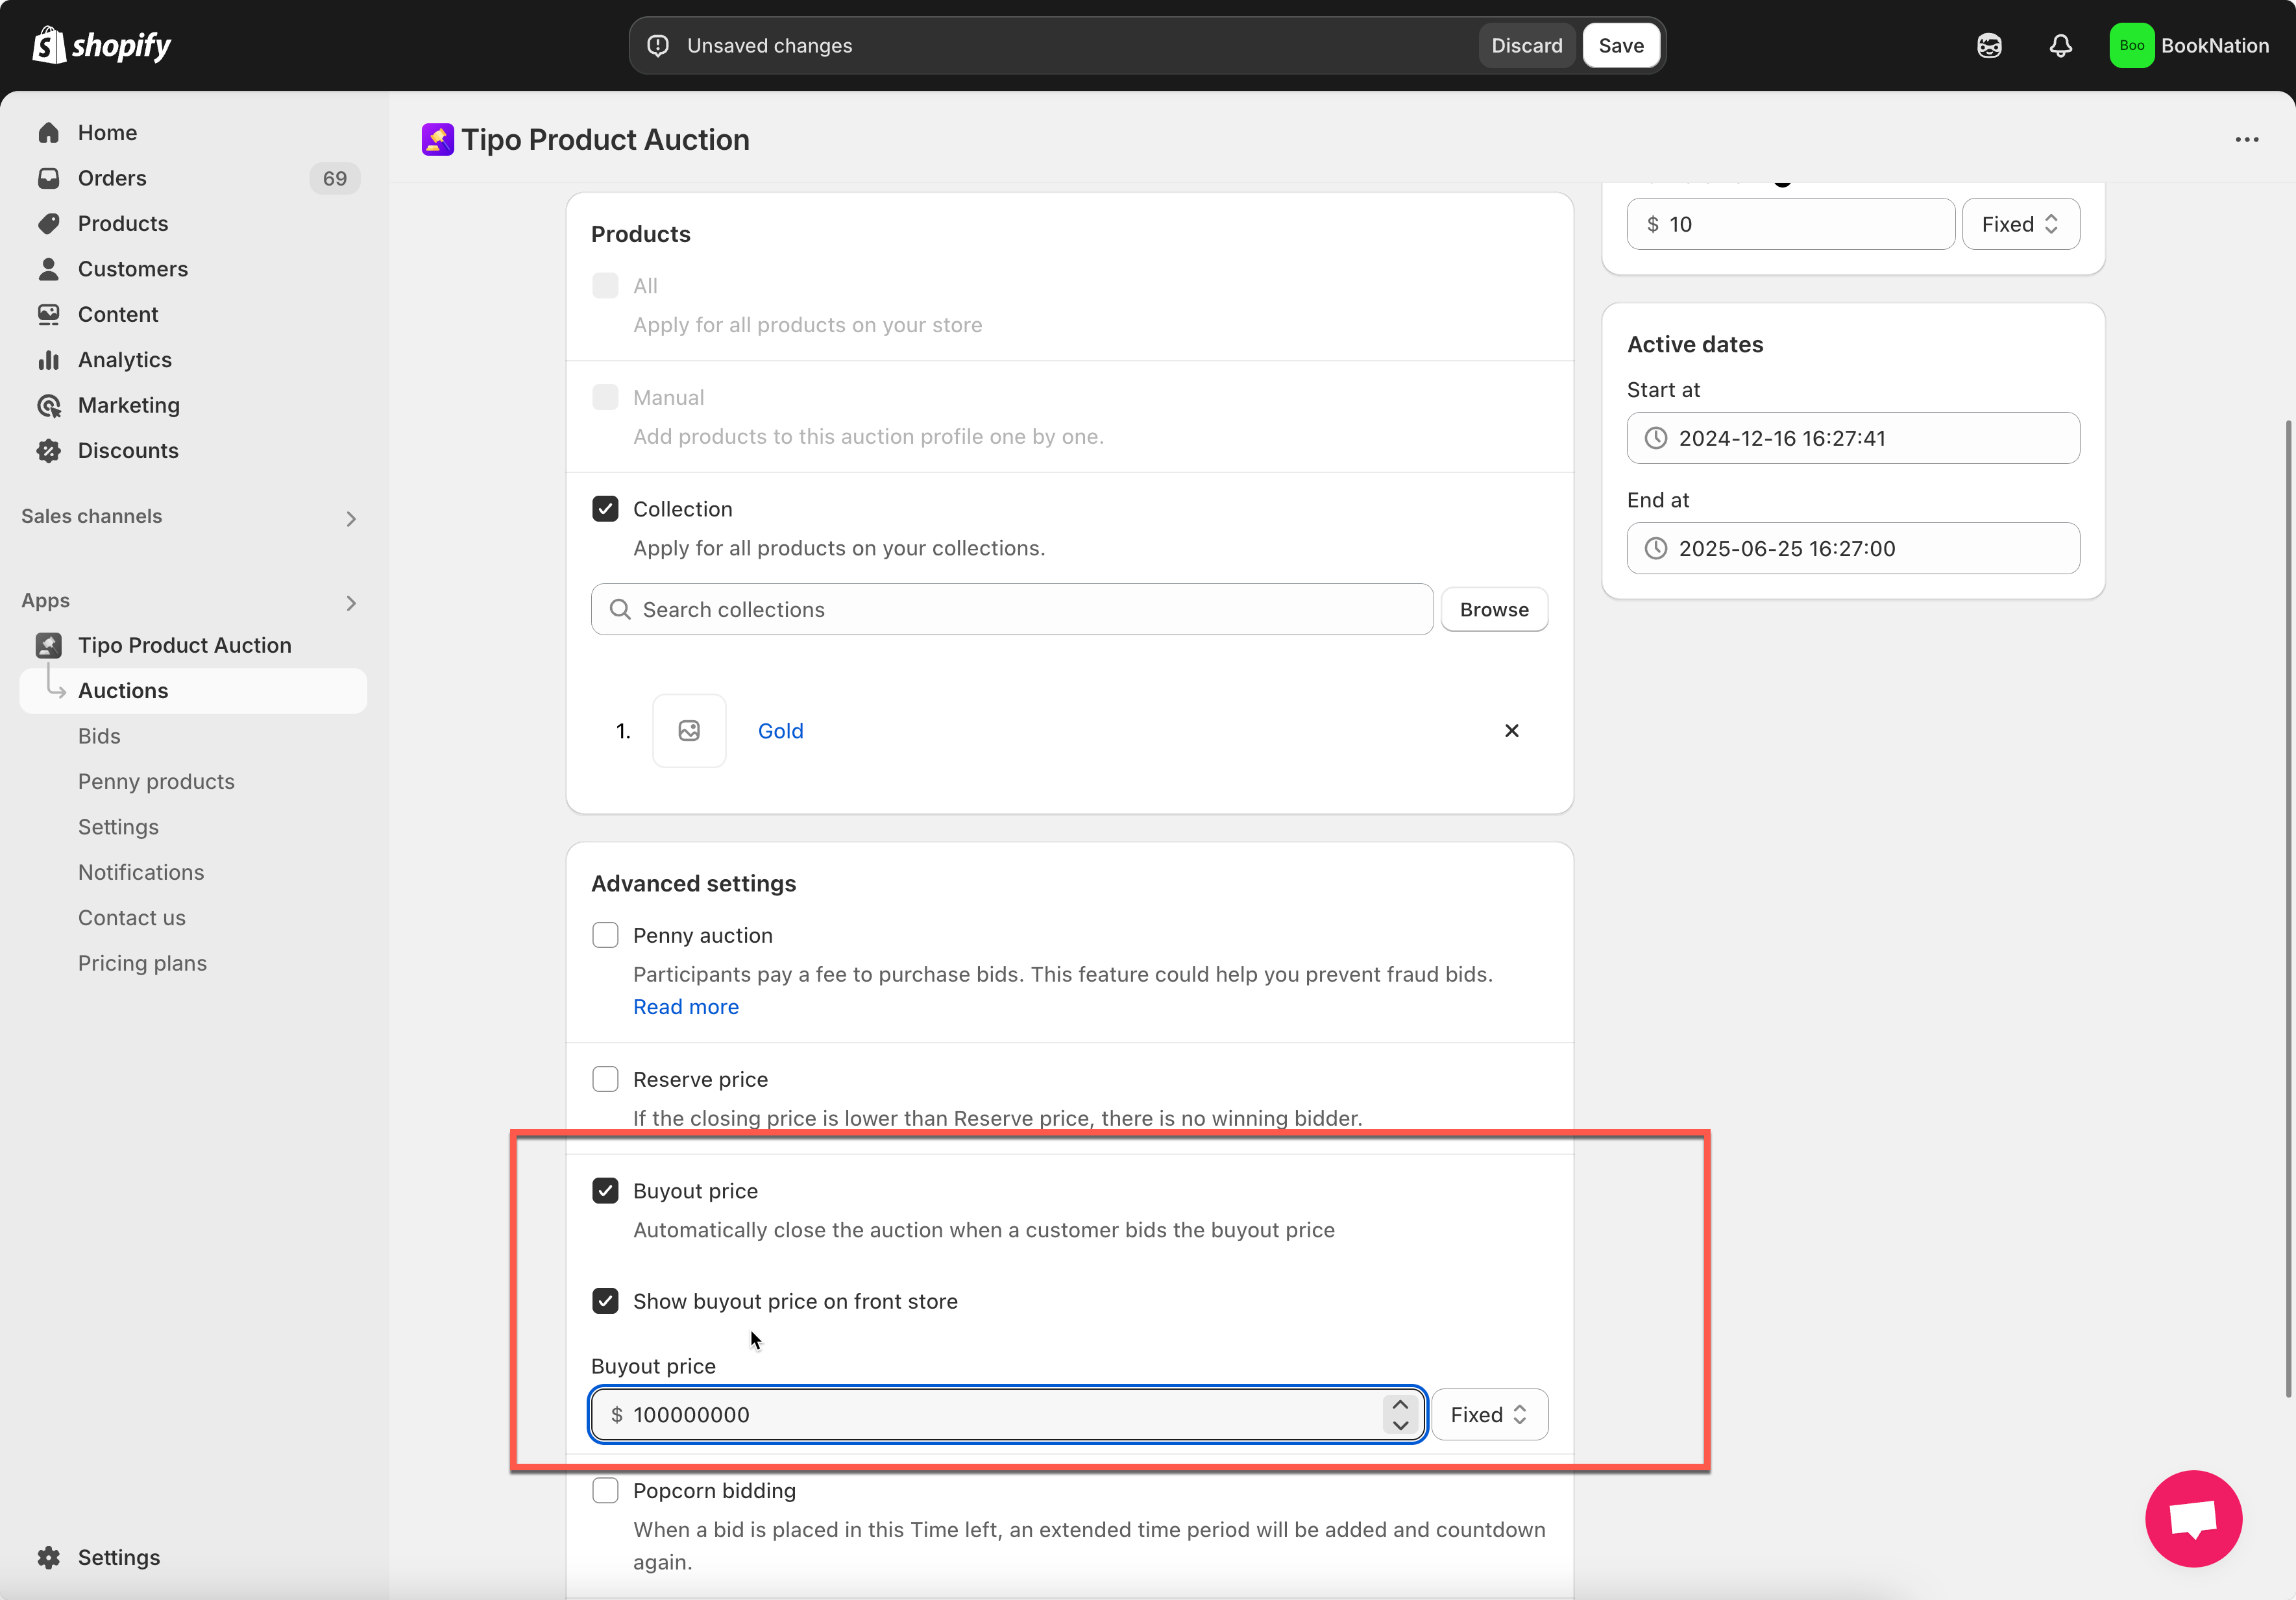Click the Gold collection image thumbnail
The height and width of the screenshot is (1600, 2296).
coord(689,731)
